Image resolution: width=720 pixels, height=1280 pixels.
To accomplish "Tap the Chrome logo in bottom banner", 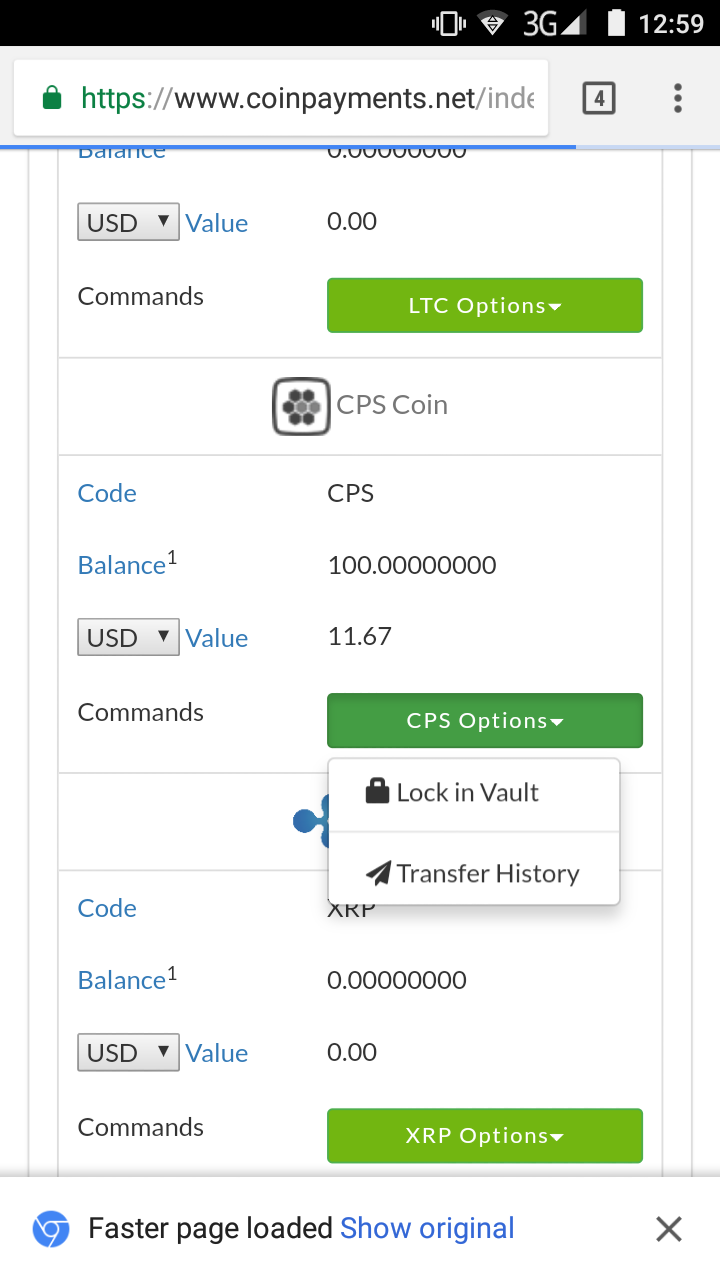I will point(51,1229).
